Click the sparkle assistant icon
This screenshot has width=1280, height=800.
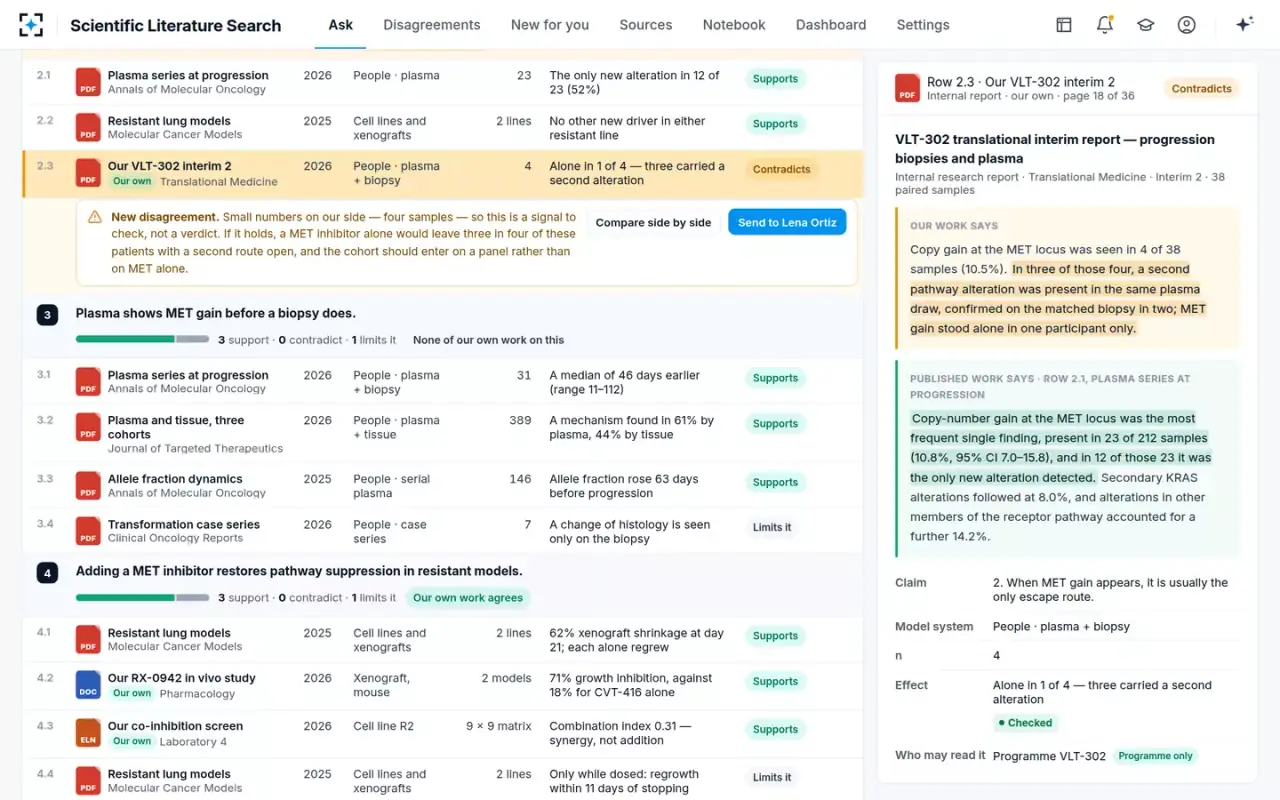(x=1244, y=25)
